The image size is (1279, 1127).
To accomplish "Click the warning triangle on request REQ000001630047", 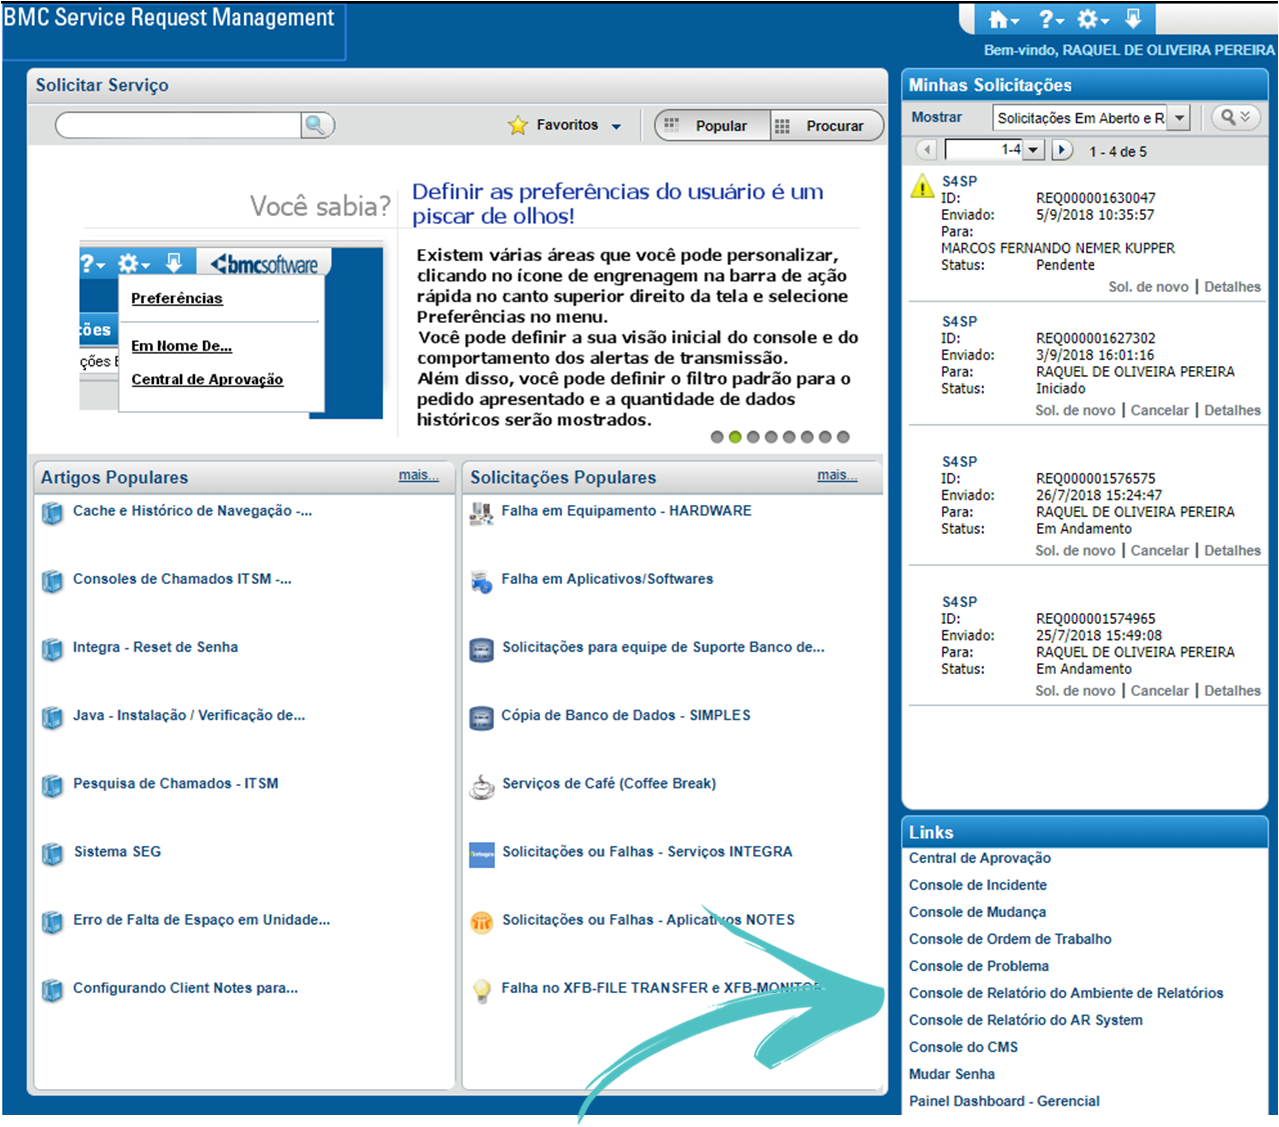I will (922, 186).
